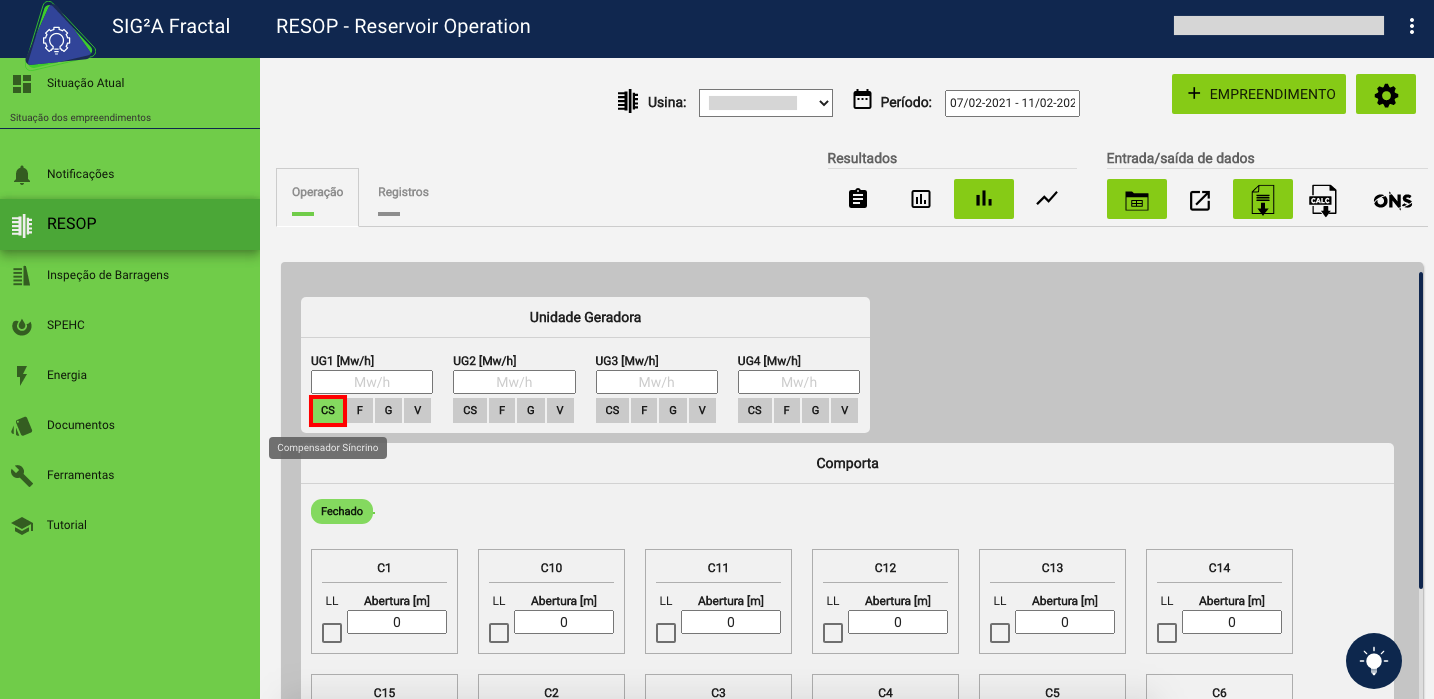Click the lightbulb help icon
This screenshot has height=699, width=1434.
tap(1373, 660)
